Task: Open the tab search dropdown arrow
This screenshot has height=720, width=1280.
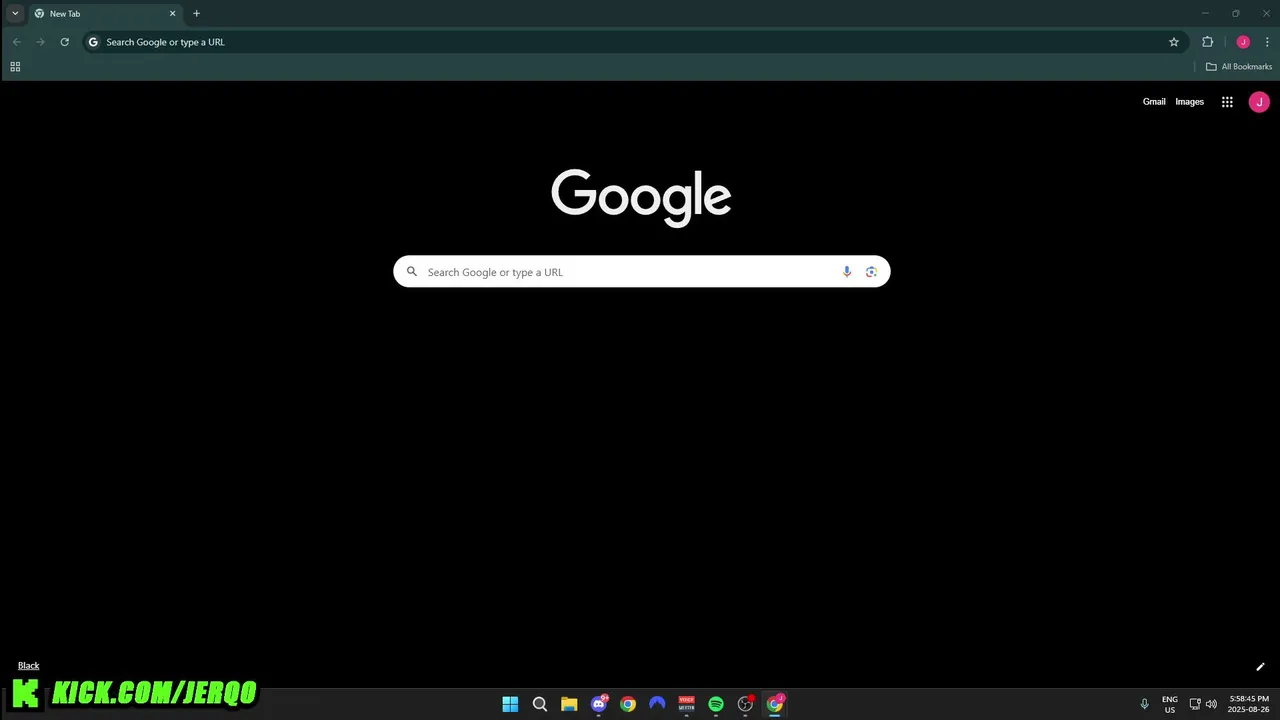Action: click(x=15, y=13)
